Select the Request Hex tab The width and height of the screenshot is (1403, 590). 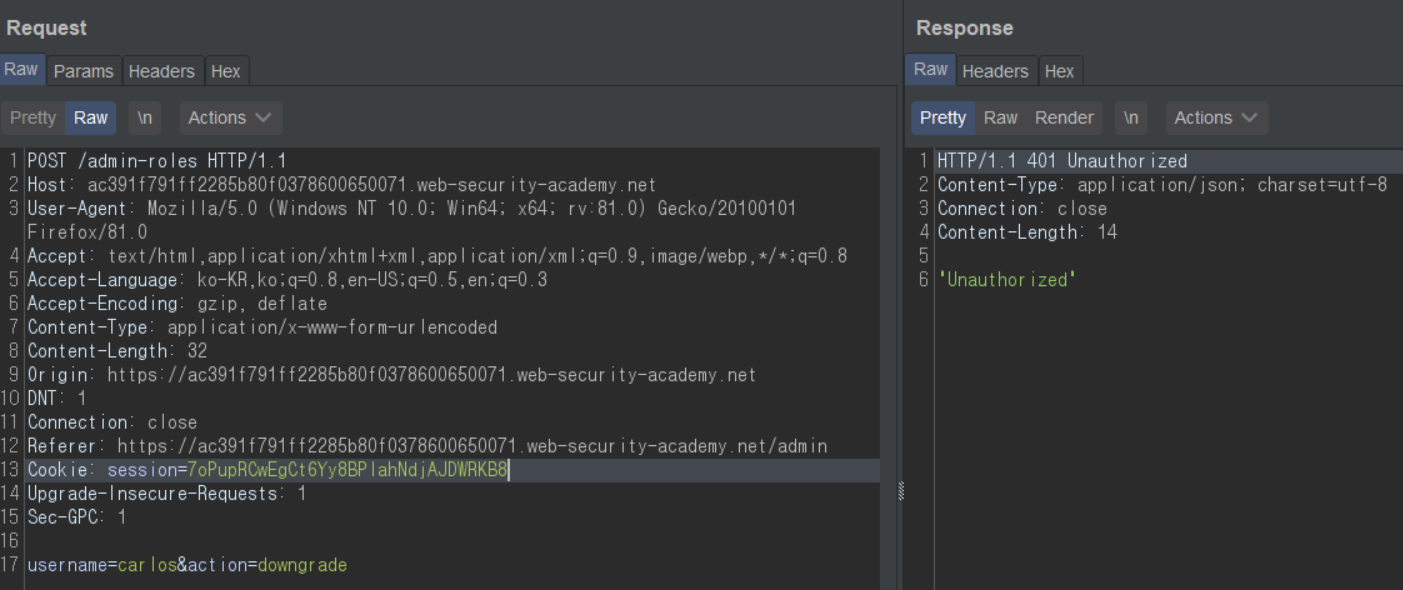[225, 71]
